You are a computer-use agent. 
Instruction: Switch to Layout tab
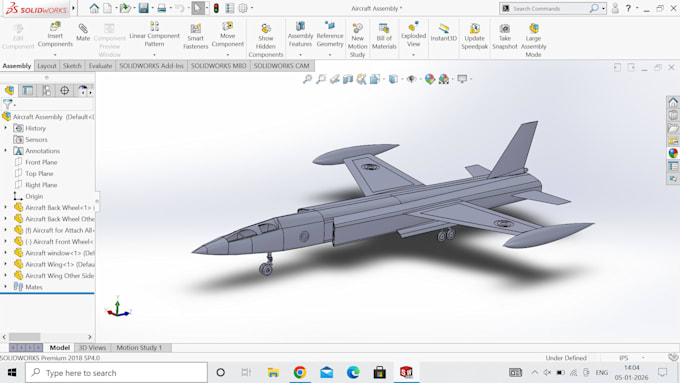[47, 66]
